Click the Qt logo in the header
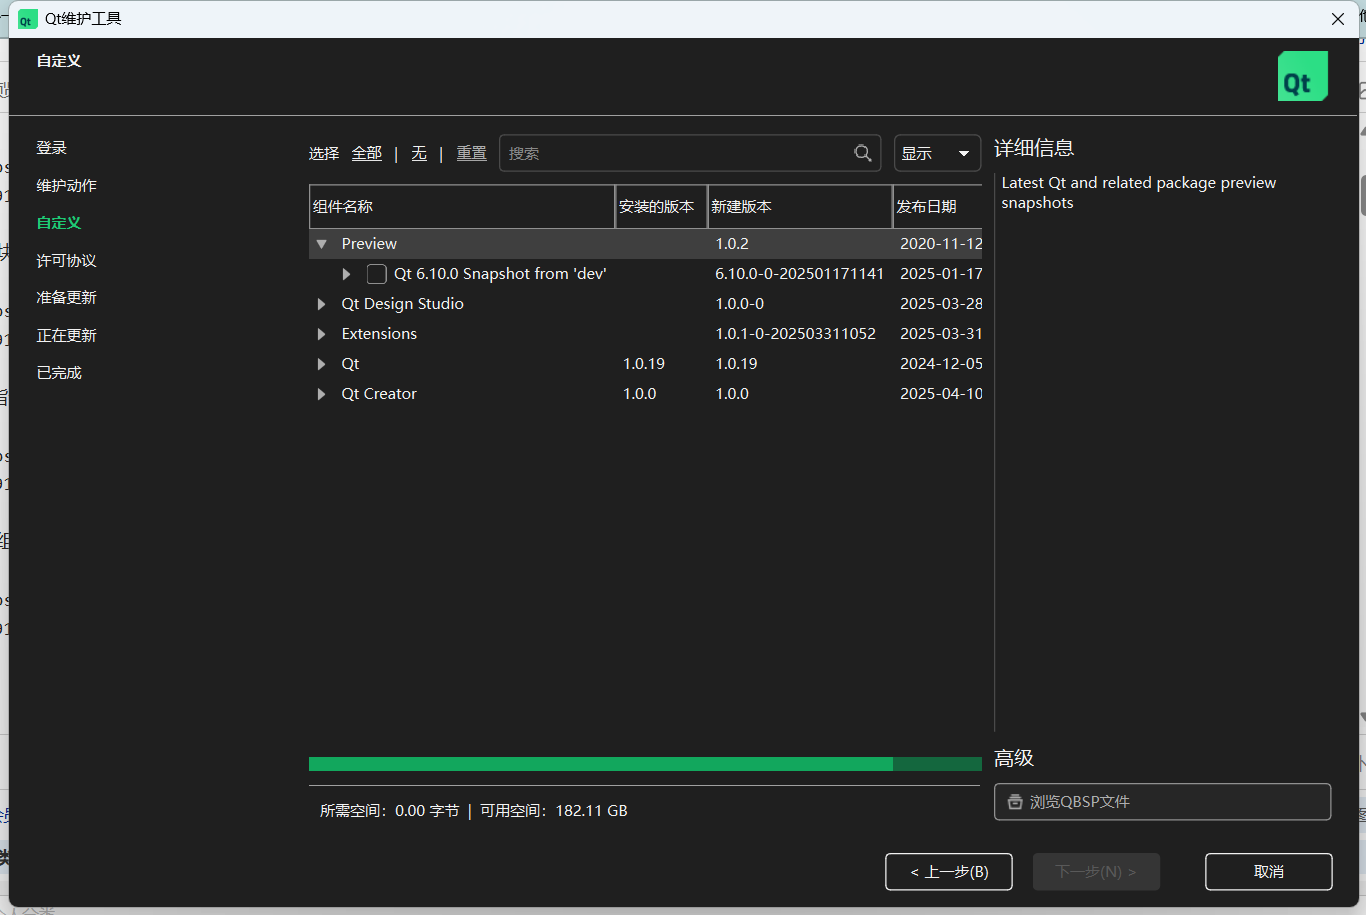The height and width of the screenshot is (915, 1366). (1302, 76)
